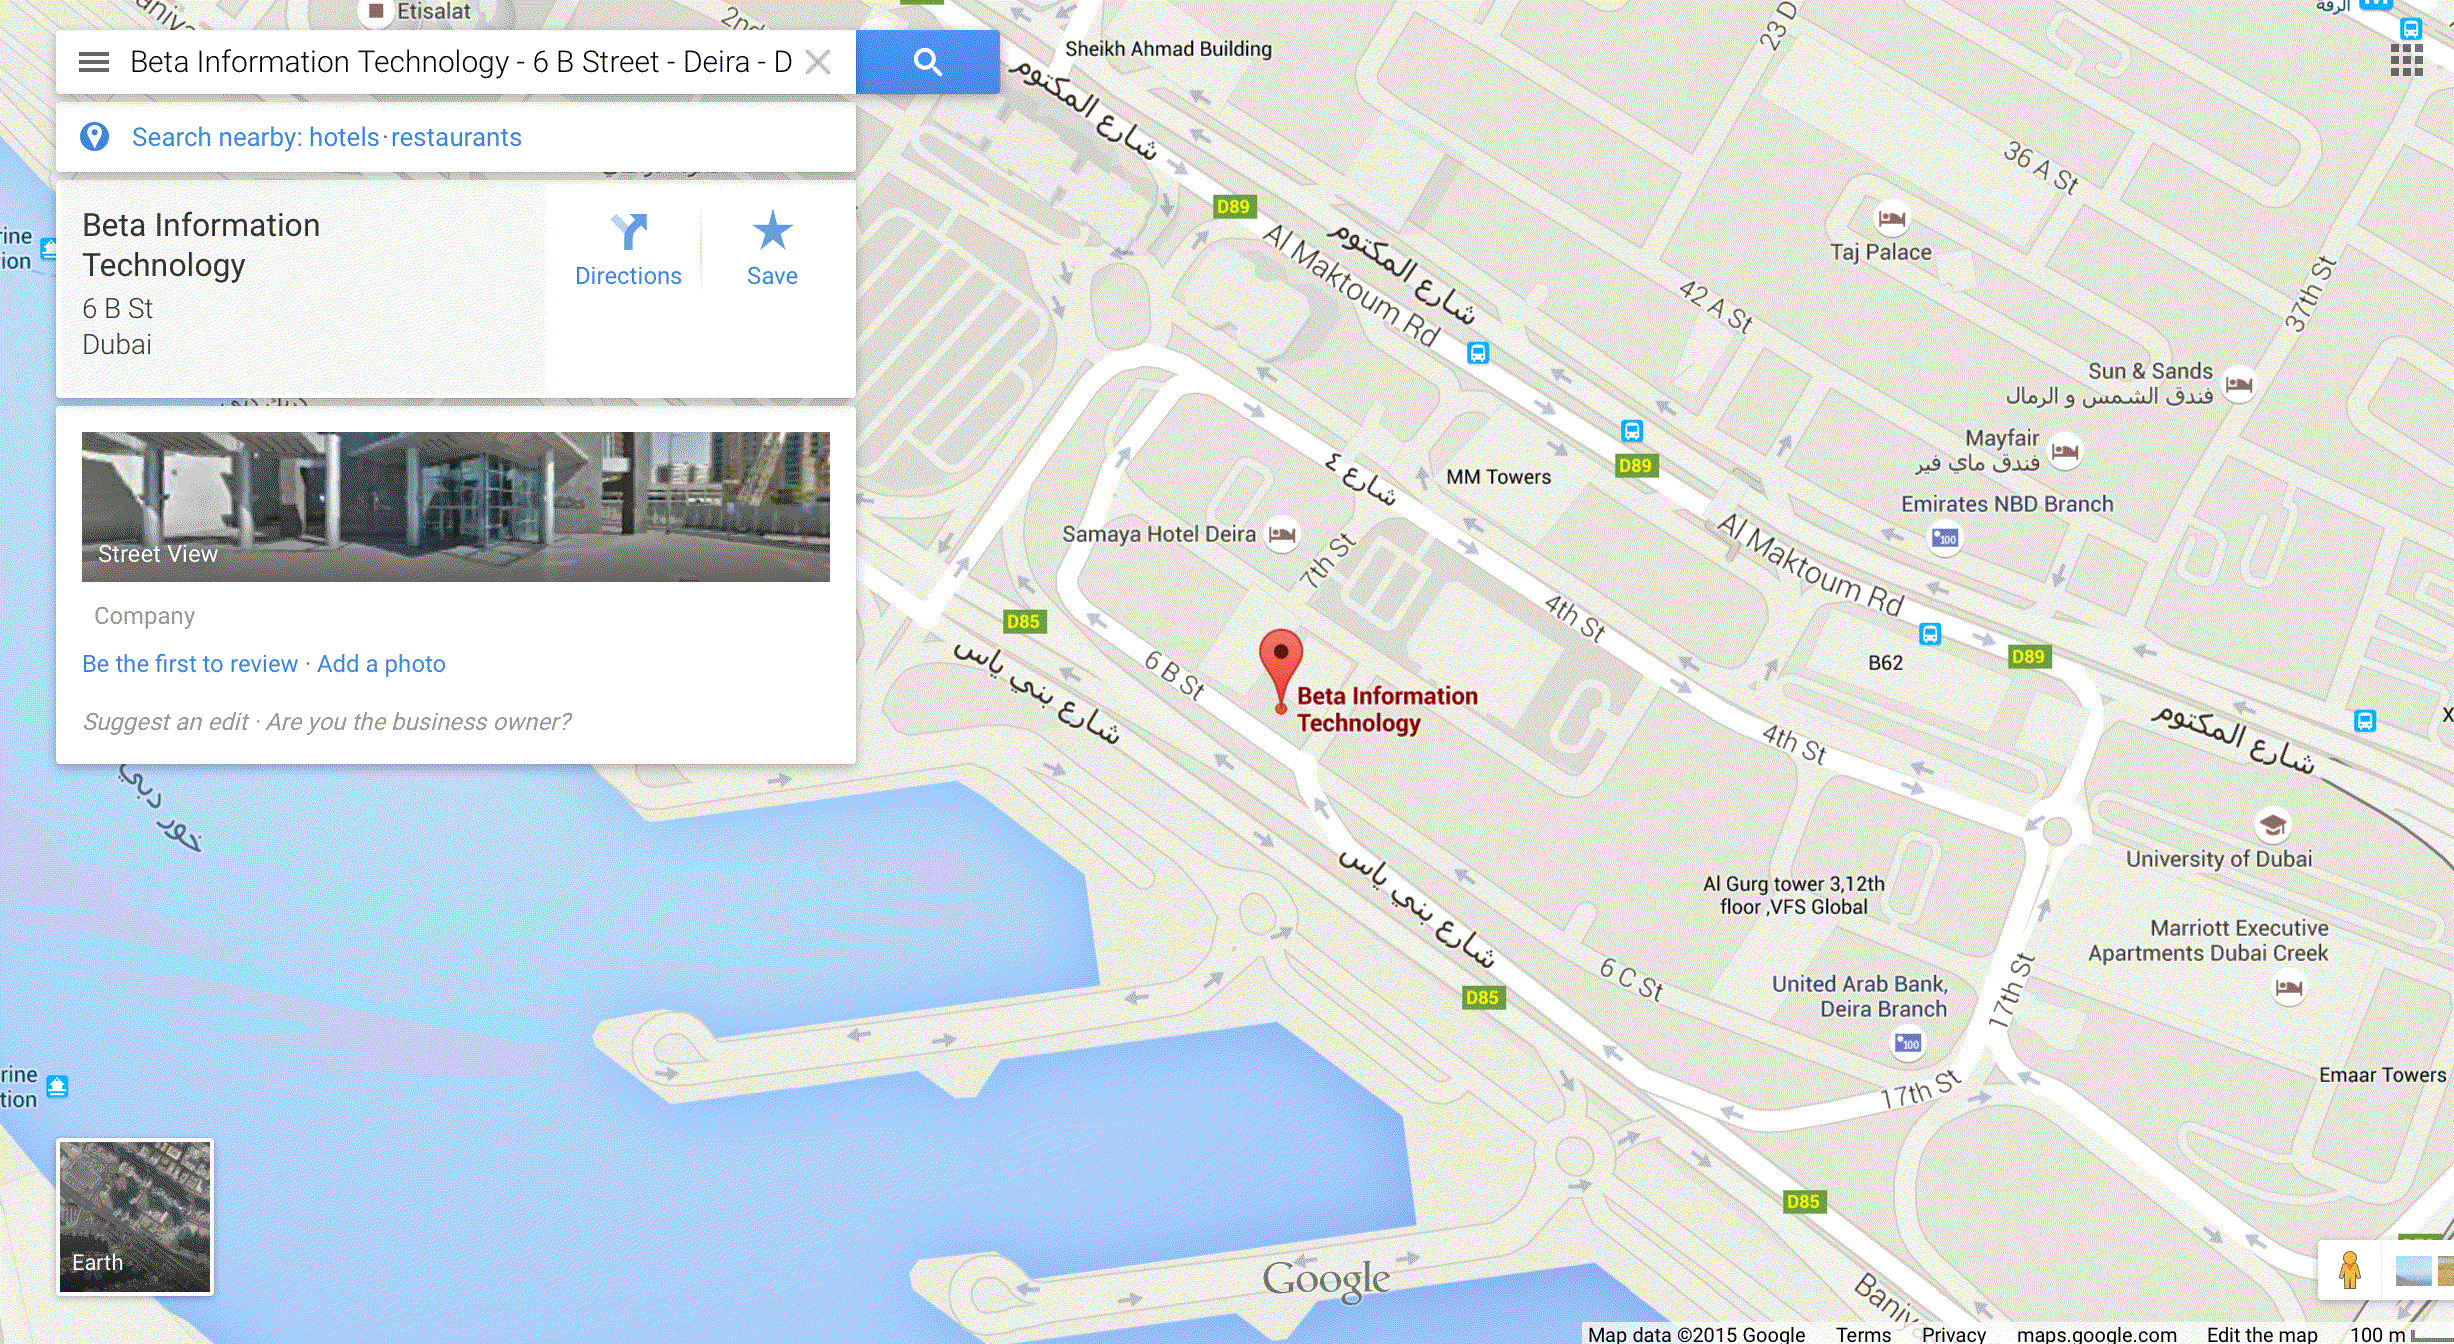The height and width of the screenshot is (1344, 2454).
Task: Open the hamburger menu in search bar
Action: click(94, 62)
